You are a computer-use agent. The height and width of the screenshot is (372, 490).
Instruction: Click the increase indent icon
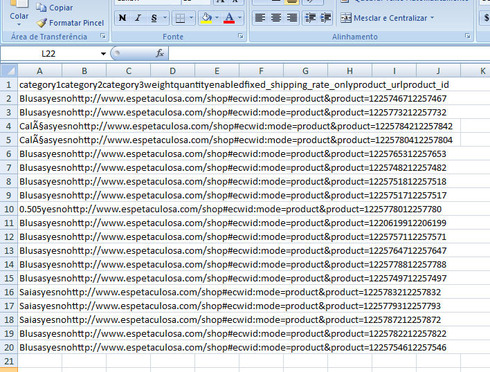click(x=326, y=18)
